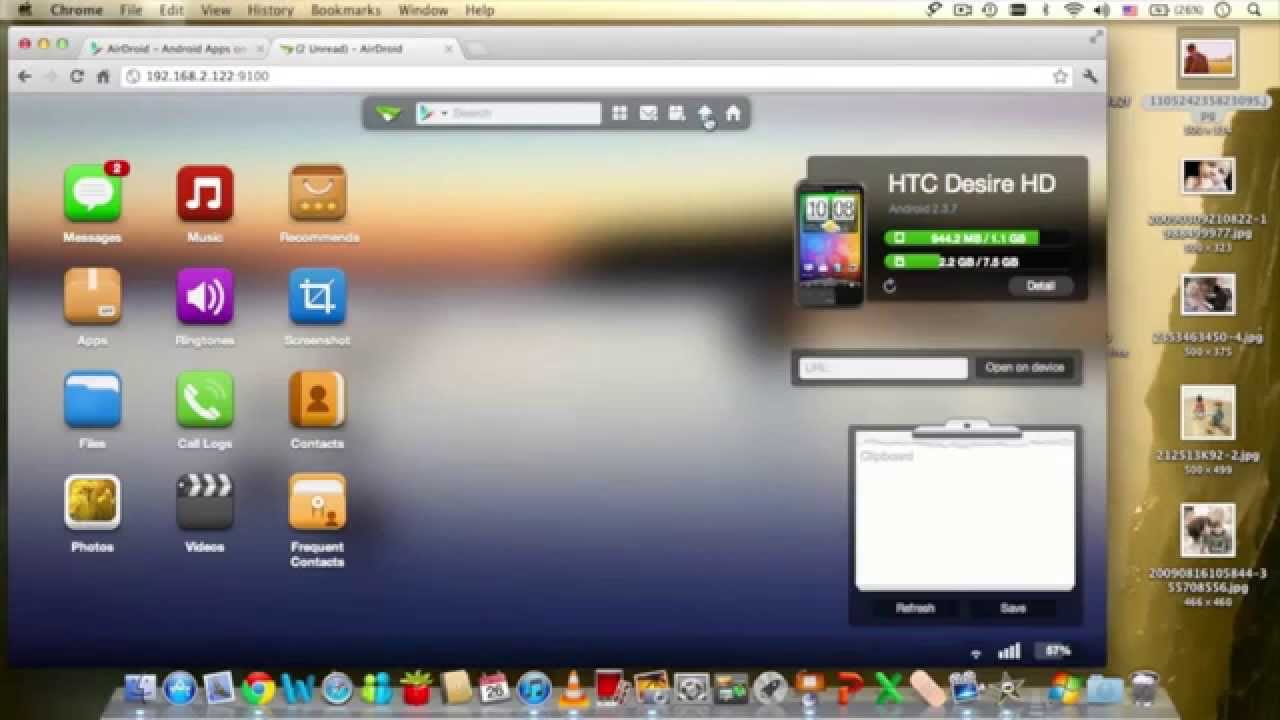This screenshot has height=720, width=1280.
Task: Bookmark page with star icon
Action: click(x=1060, y=76)
